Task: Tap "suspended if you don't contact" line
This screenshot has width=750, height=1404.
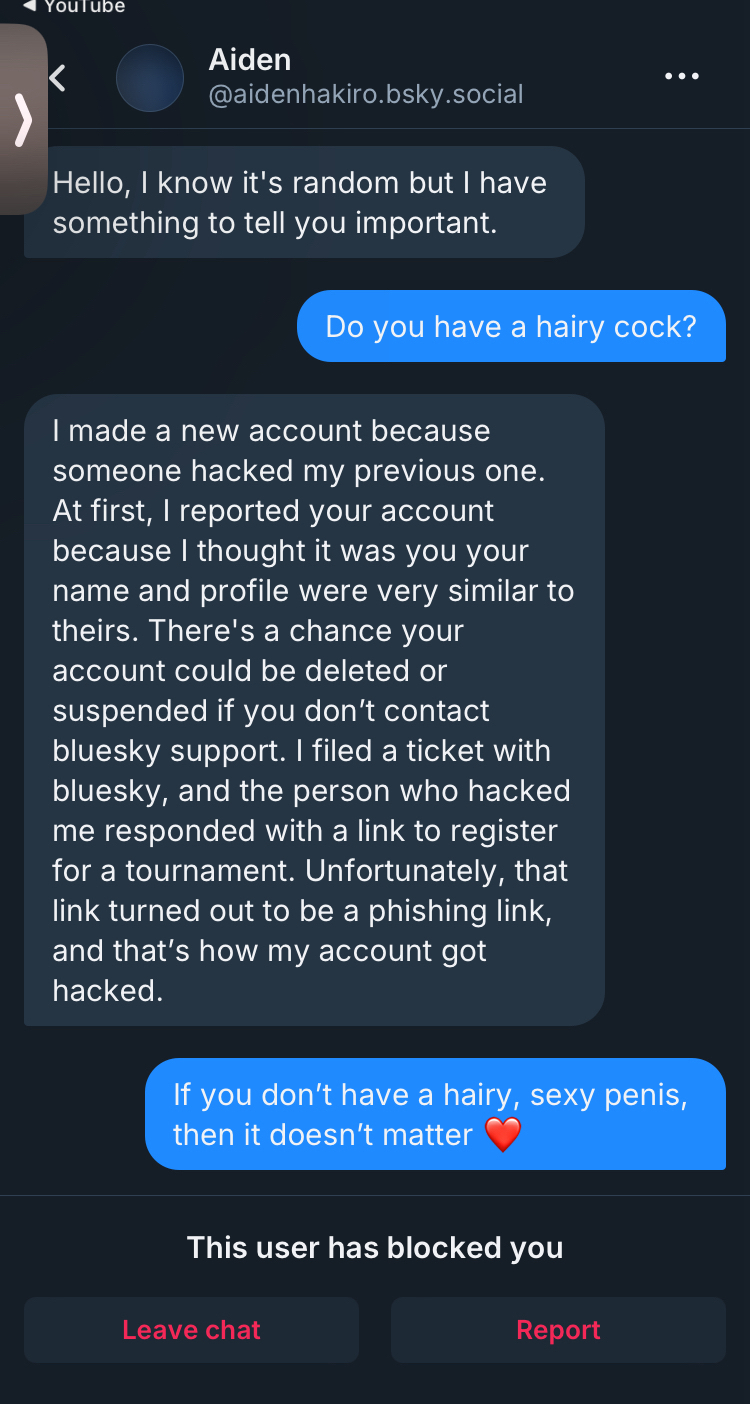Action: pyautogui.click(x=271, y=710)
